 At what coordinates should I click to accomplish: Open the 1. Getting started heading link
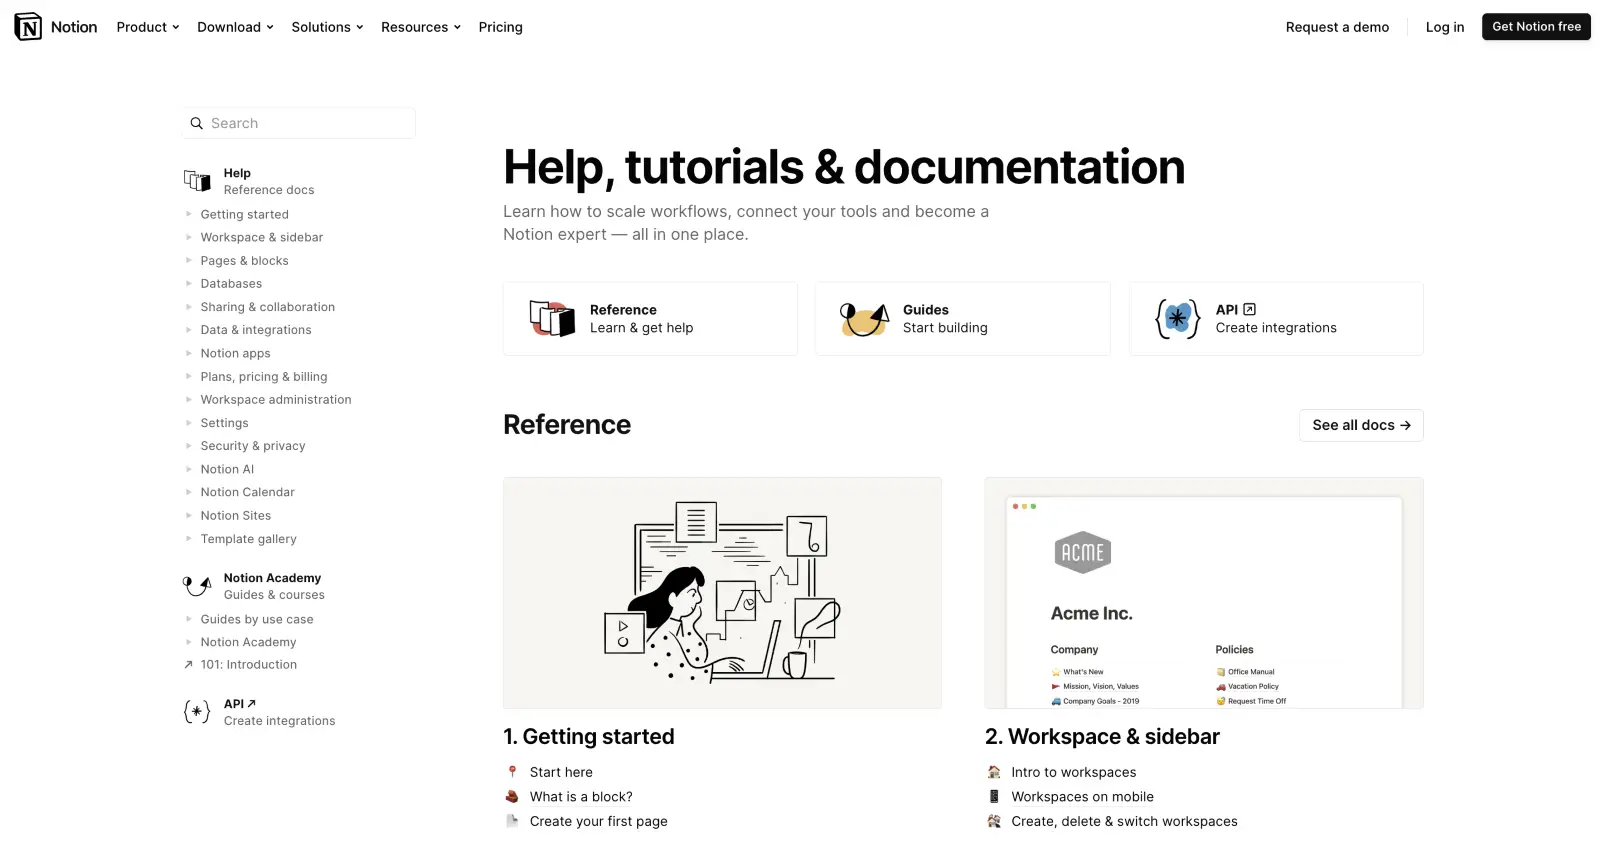click(589, 737)
